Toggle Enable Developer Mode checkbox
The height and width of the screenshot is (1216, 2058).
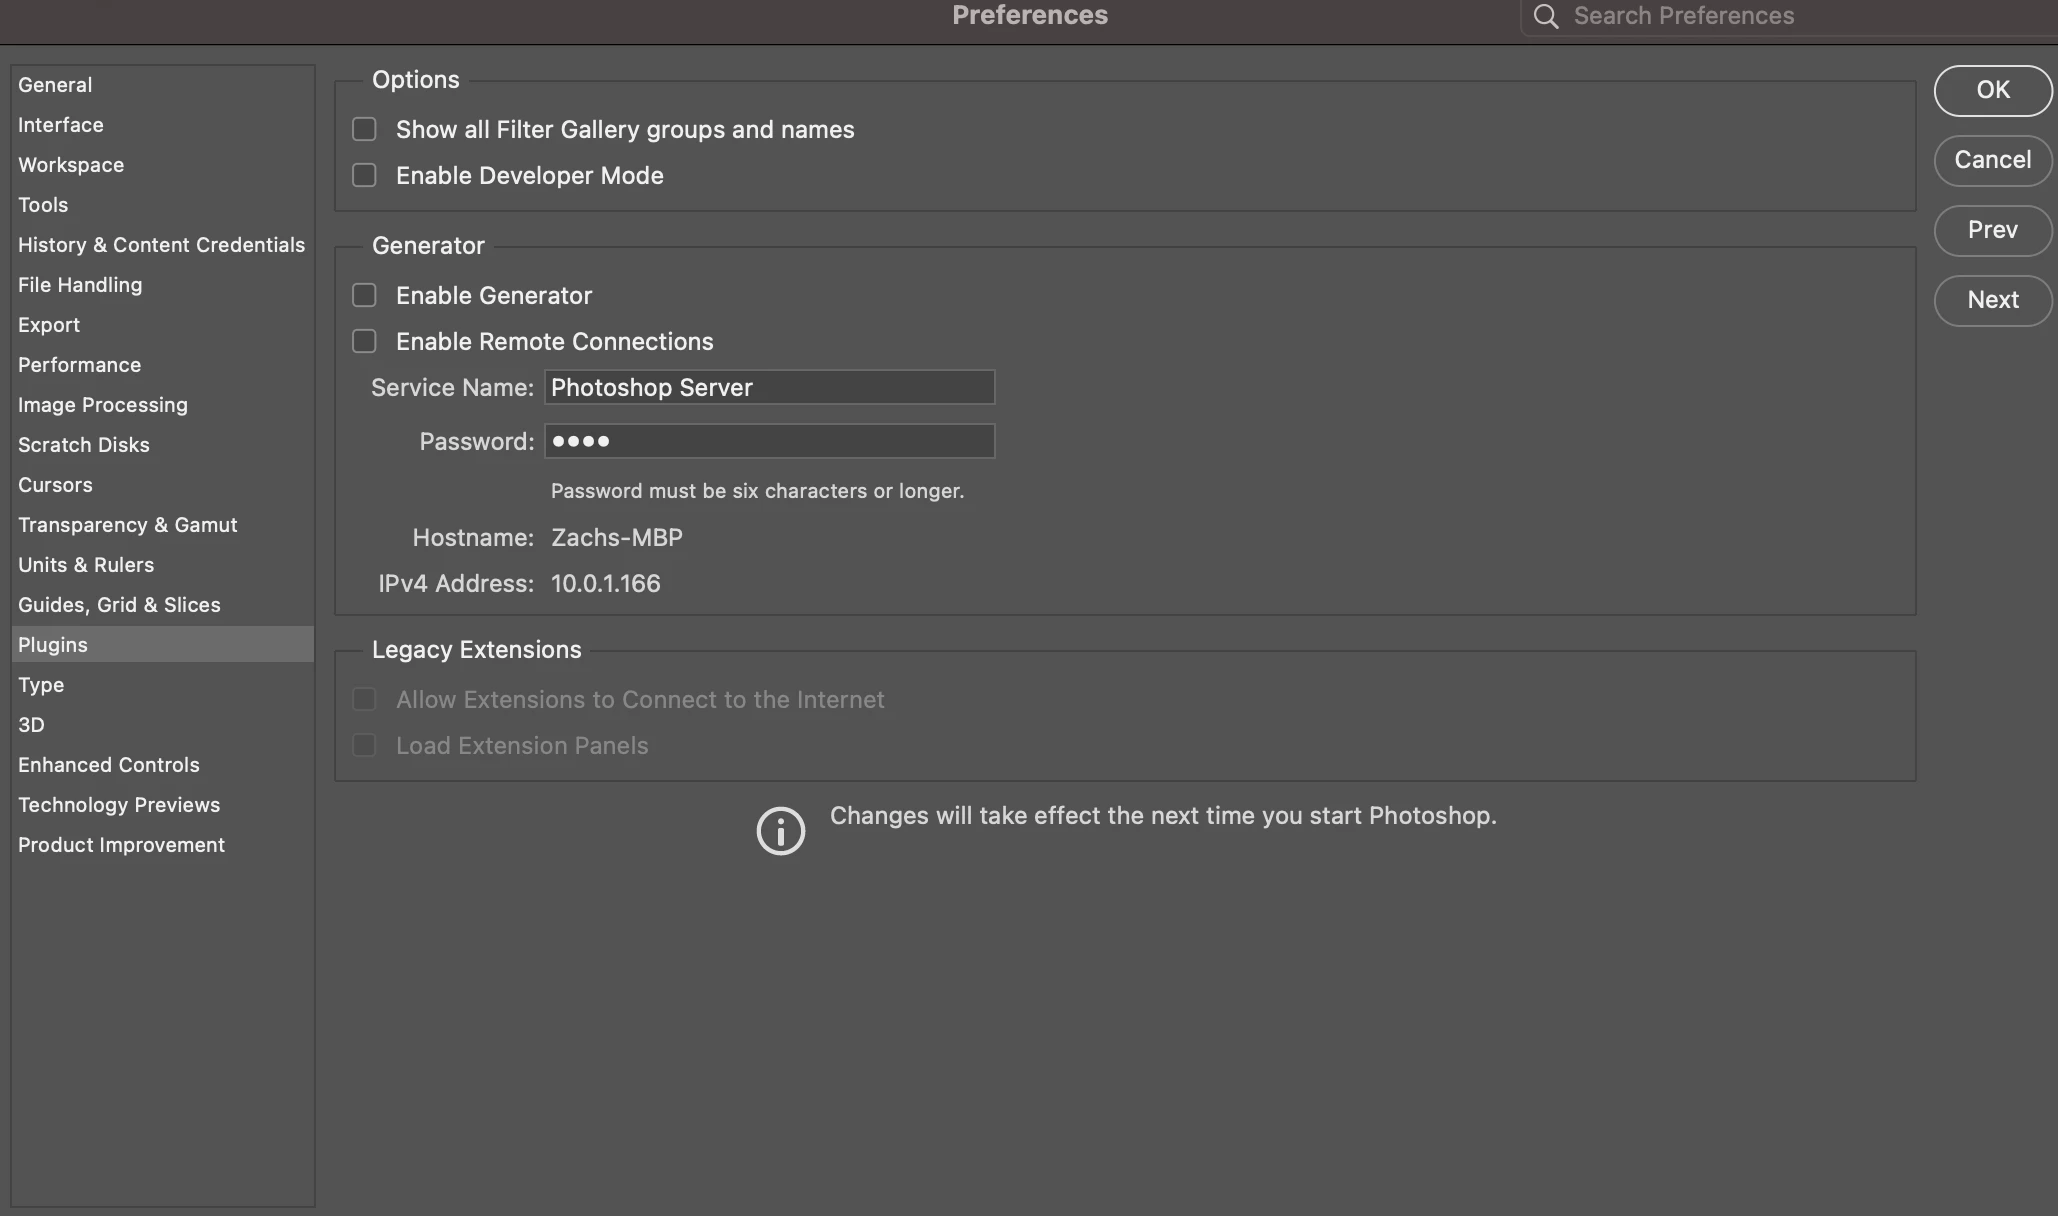point(364,175)
